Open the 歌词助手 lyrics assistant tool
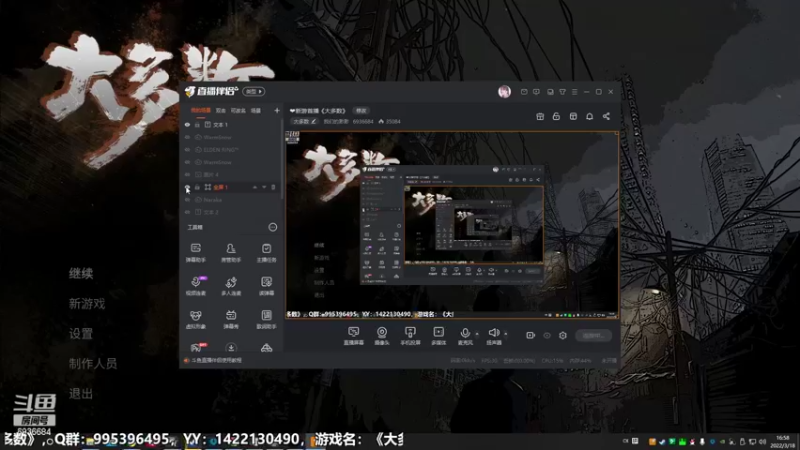Image resolution: width=800 pixels, height=450 pixels. point(266,319)
